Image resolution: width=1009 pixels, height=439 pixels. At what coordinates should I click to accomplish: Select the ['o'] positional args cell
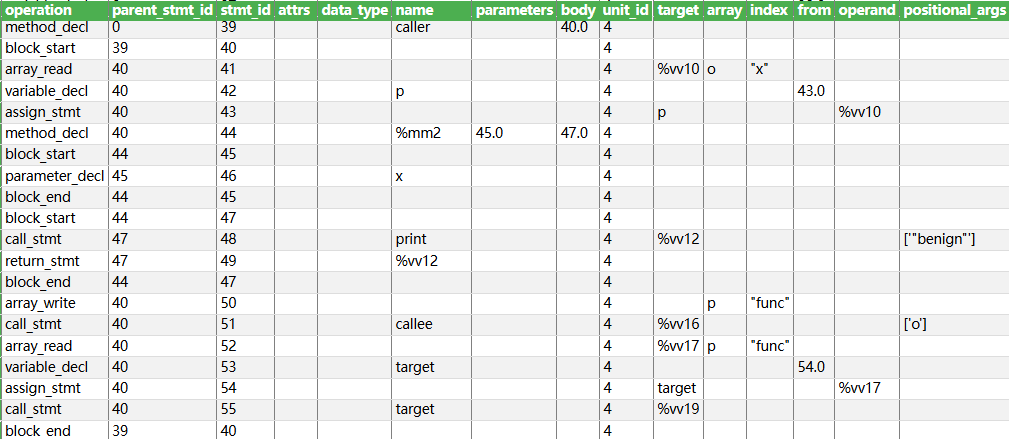pyautogui.click(x=954, y=324)
